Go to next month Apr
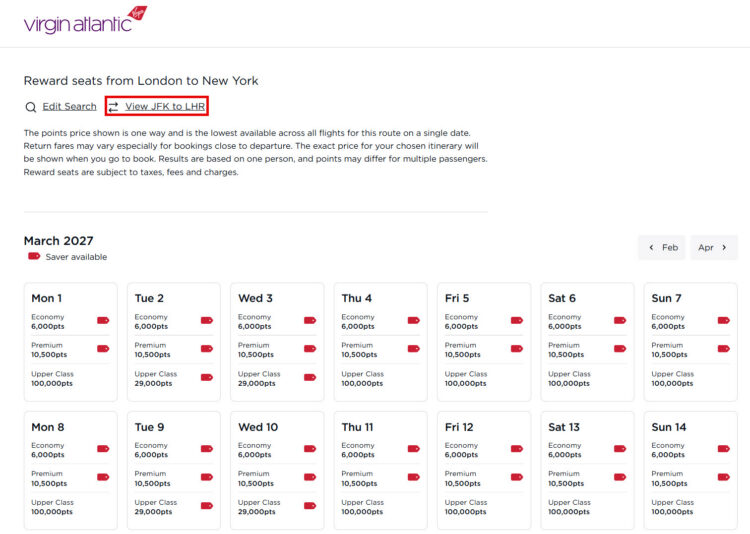 [714, 247]
